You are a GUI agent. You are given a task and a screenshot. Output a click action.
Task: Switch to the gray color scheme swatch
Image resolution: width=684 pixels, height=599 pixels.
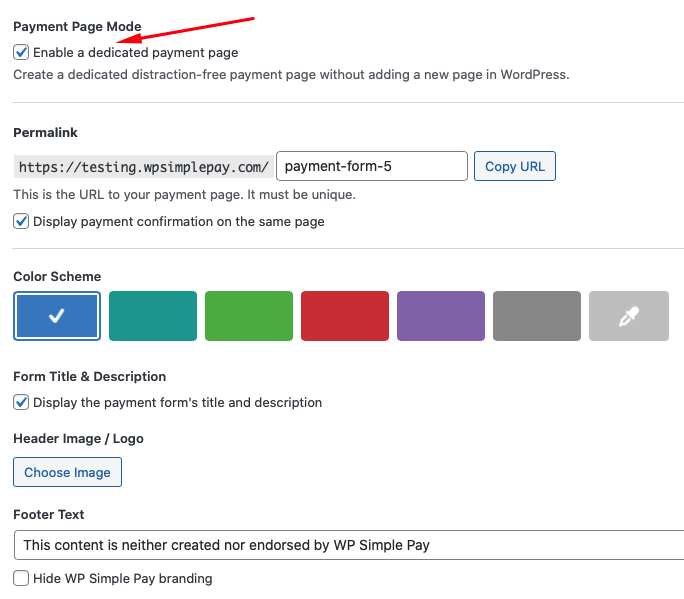(537, 316)
